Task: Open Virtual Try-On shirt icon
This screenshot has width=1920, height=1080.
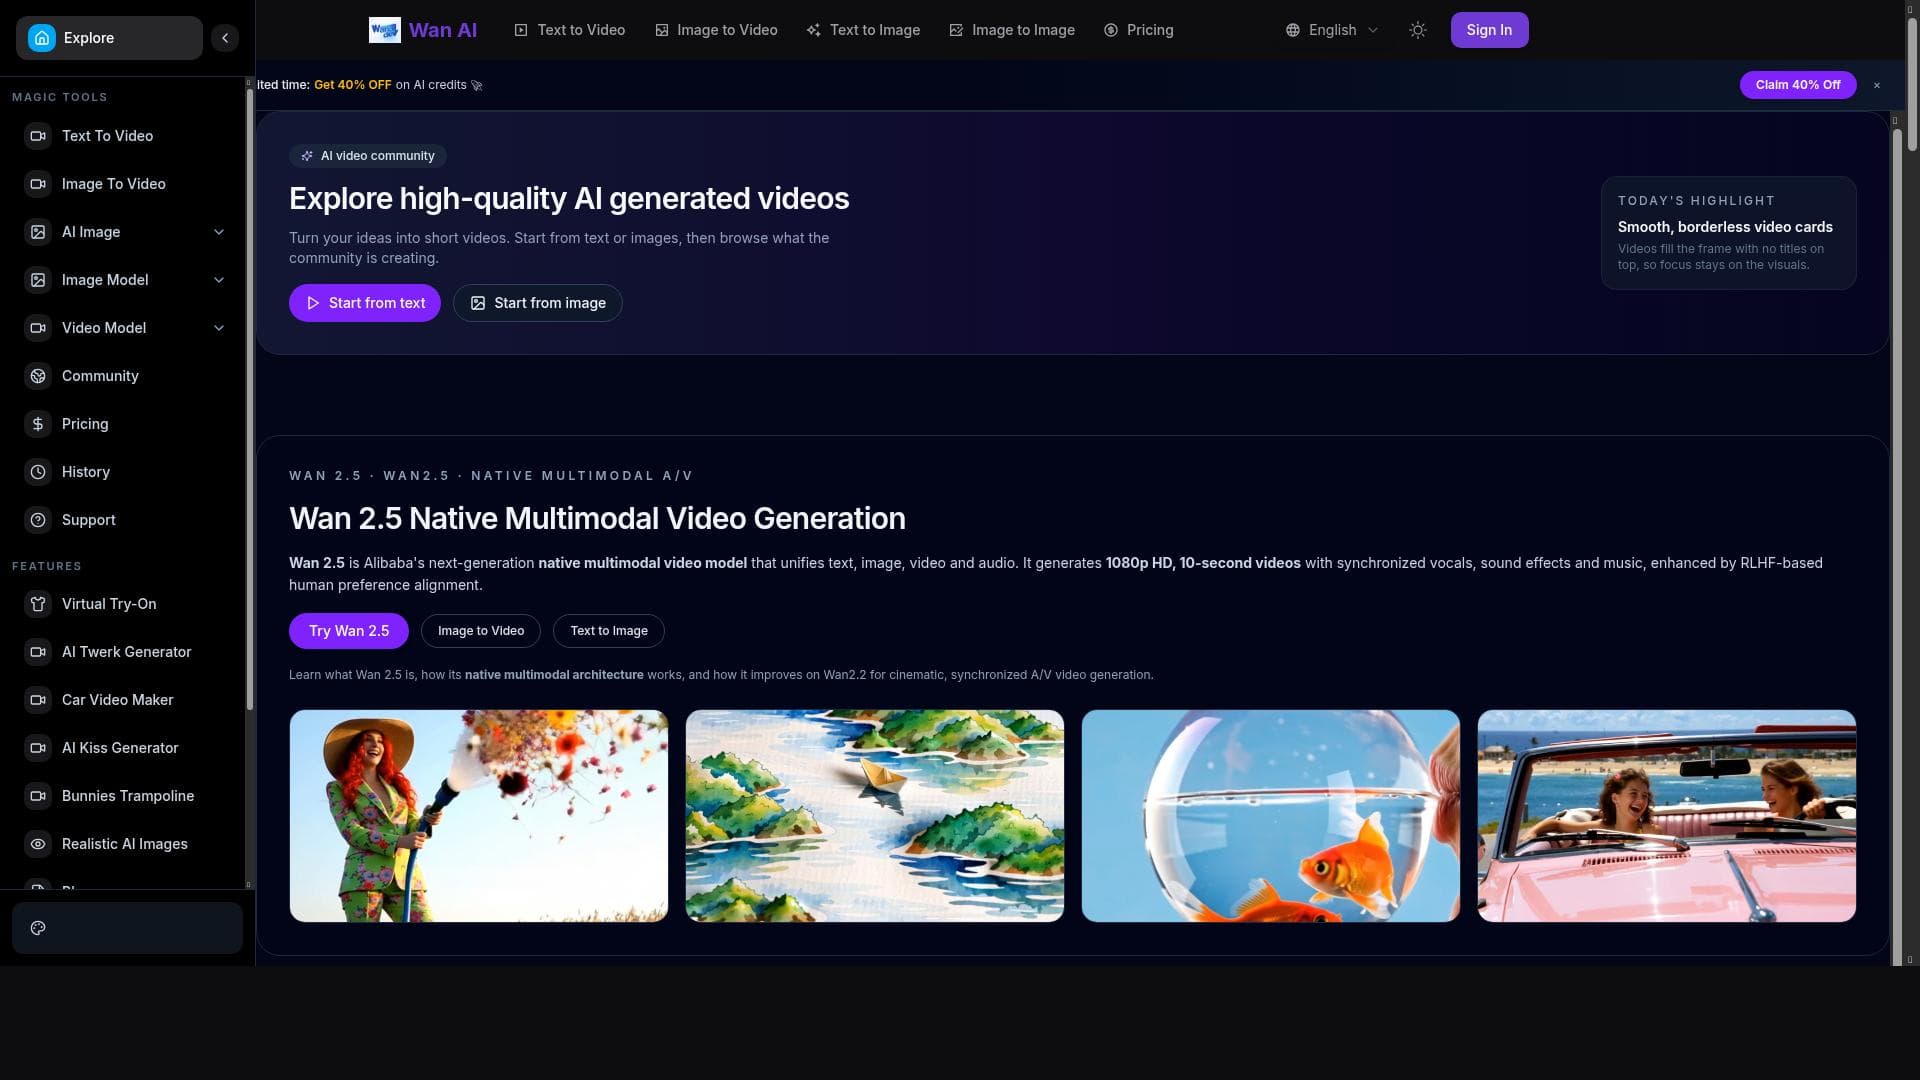Action: [38, 604]
